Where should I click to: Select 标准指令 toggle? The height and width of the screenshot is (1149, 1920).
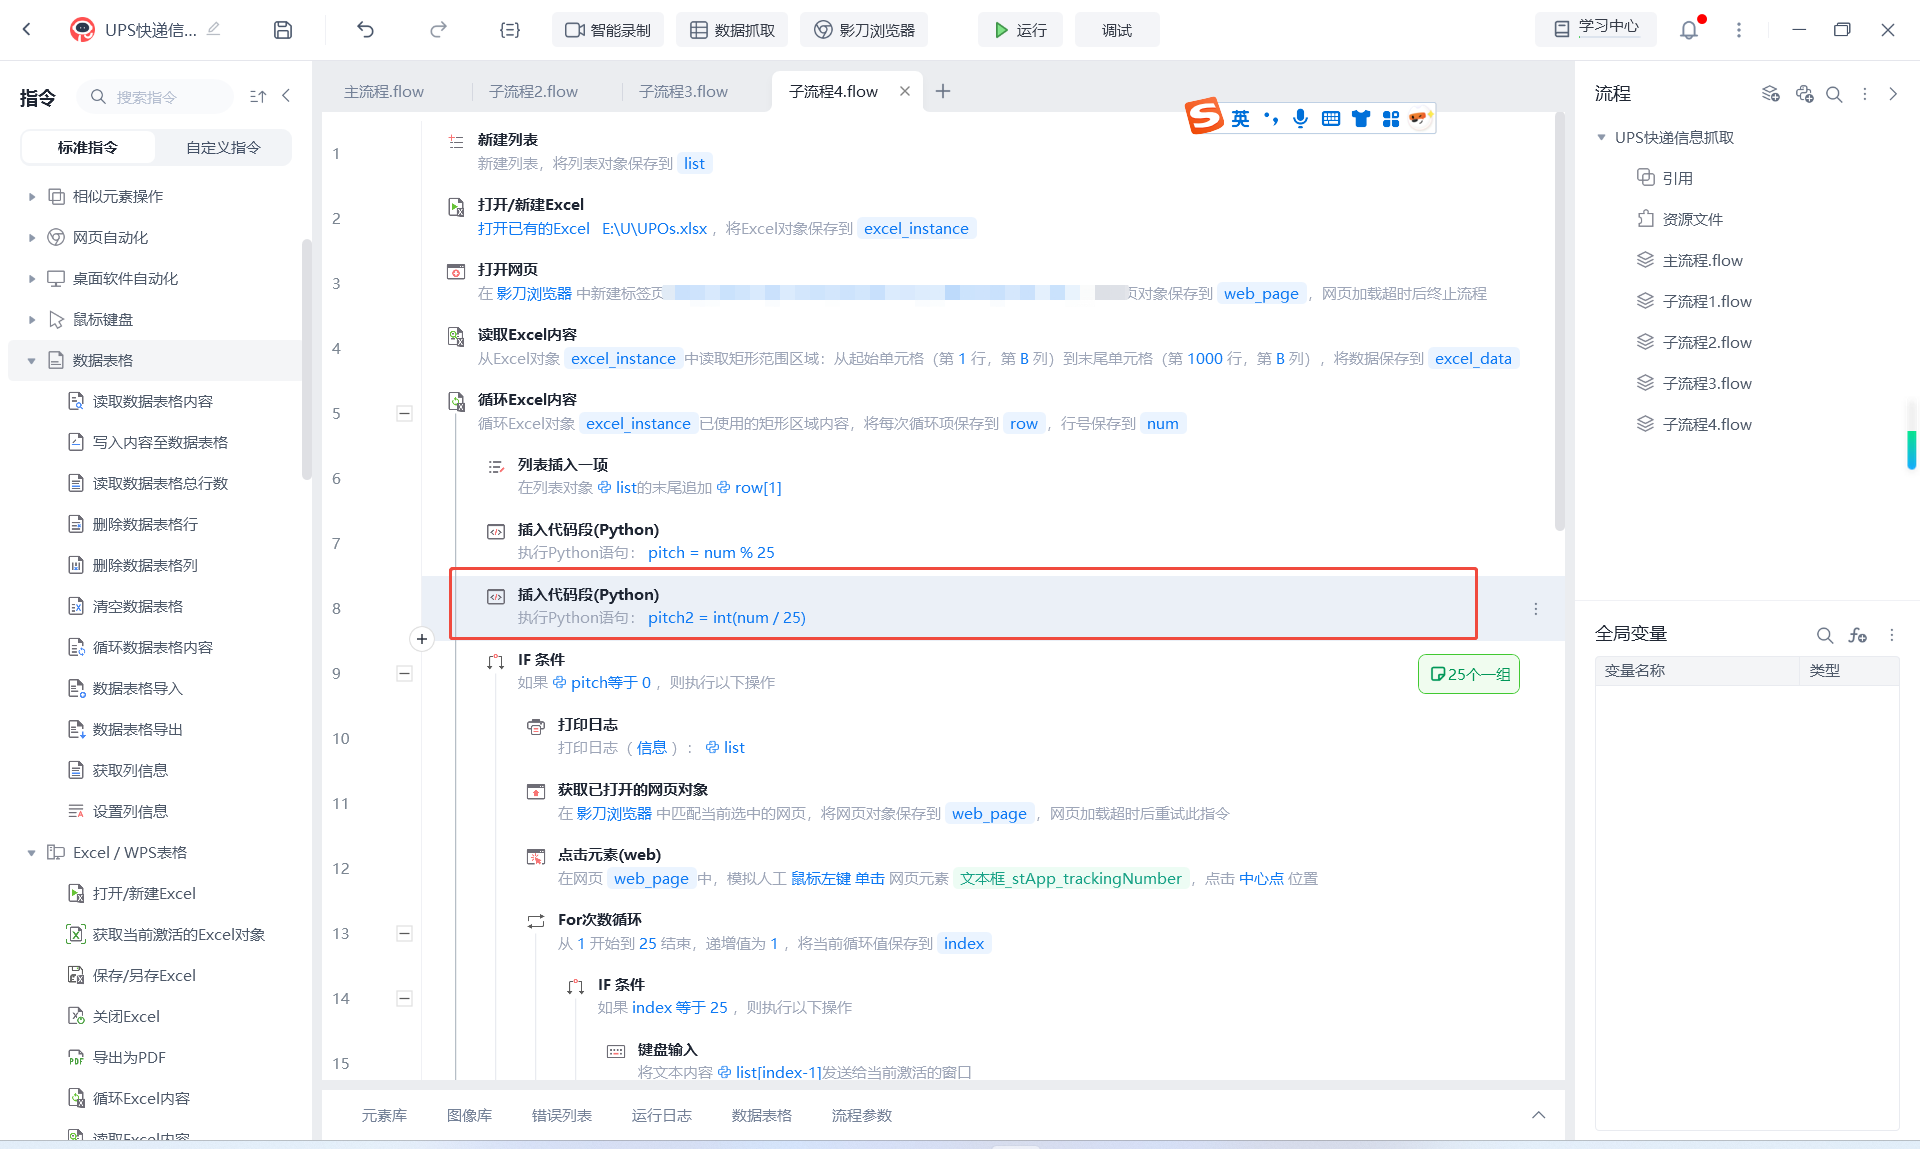(x=88, y=147)
